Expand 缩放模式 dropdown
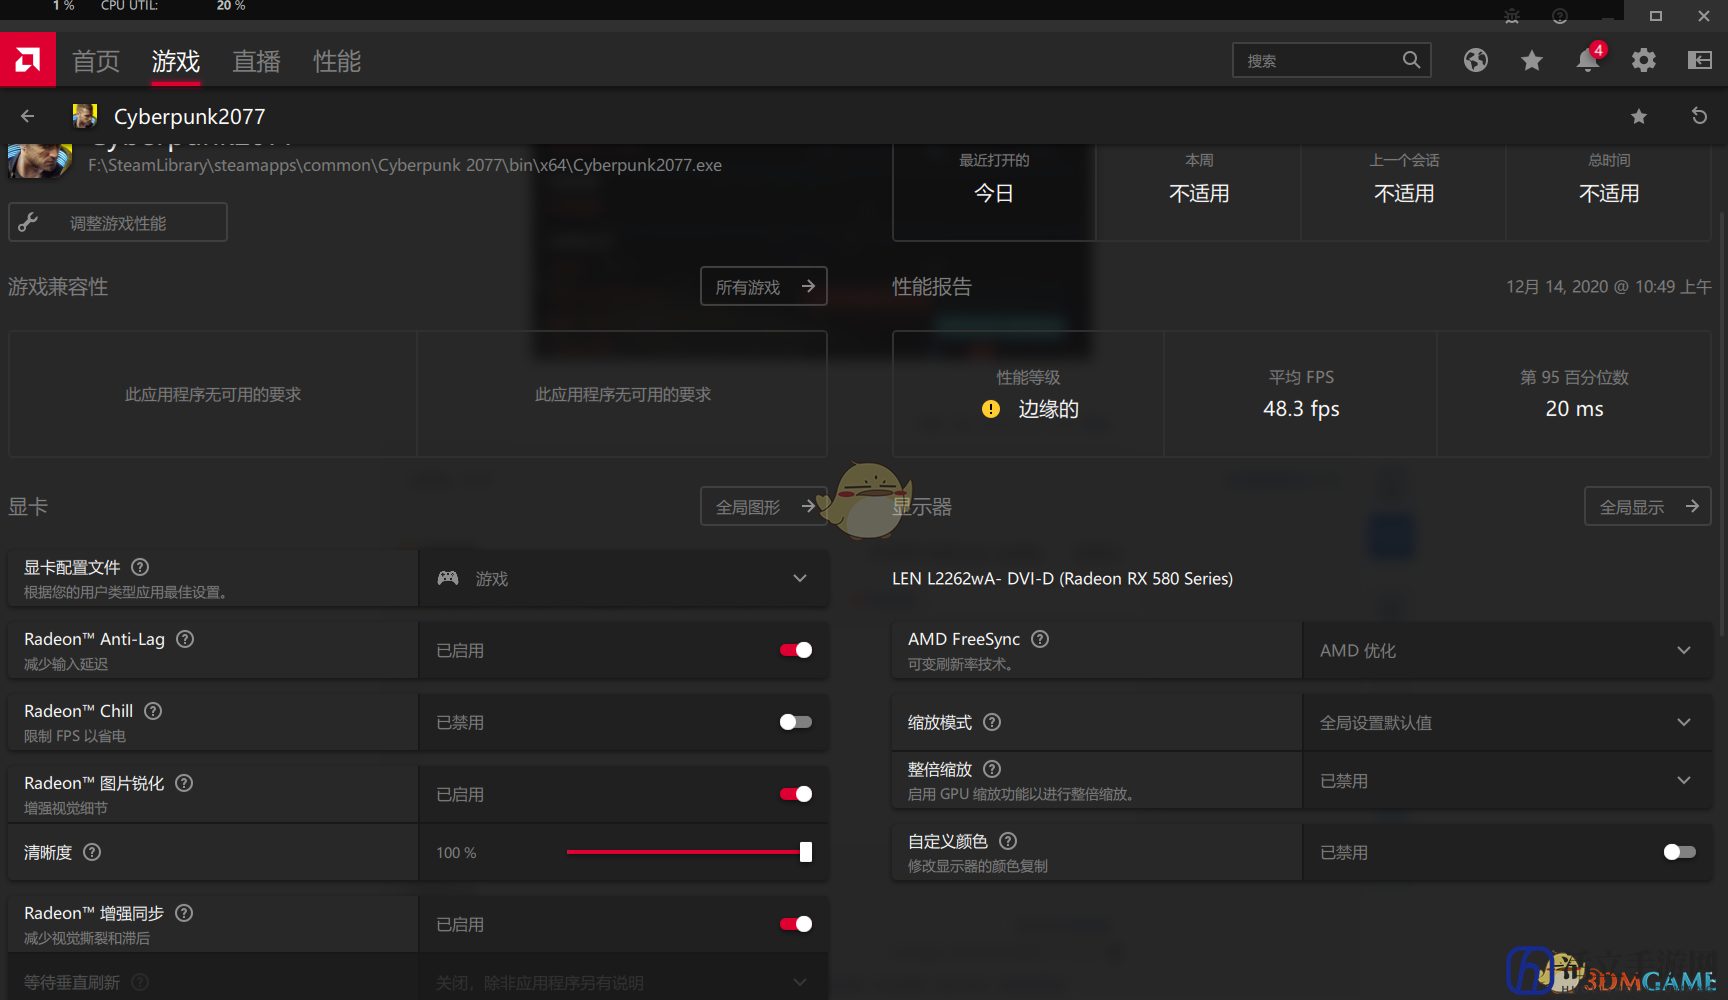Viewport: 1728px width, 1000px height. point(1508,722)
